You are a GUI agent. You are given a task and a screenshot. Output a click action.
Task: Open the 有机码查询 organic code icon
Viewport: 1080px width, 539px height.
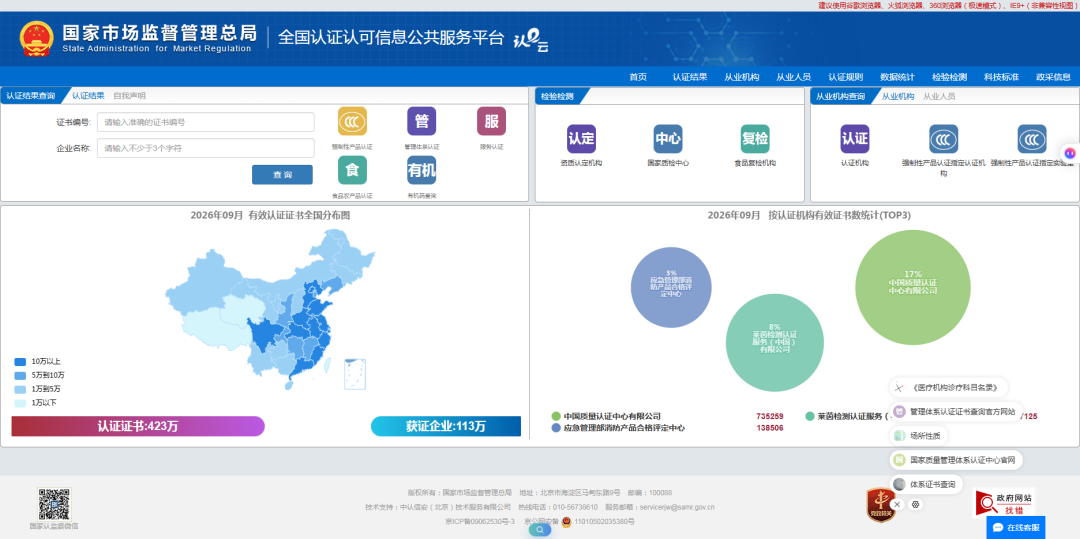tap(422, 170)
